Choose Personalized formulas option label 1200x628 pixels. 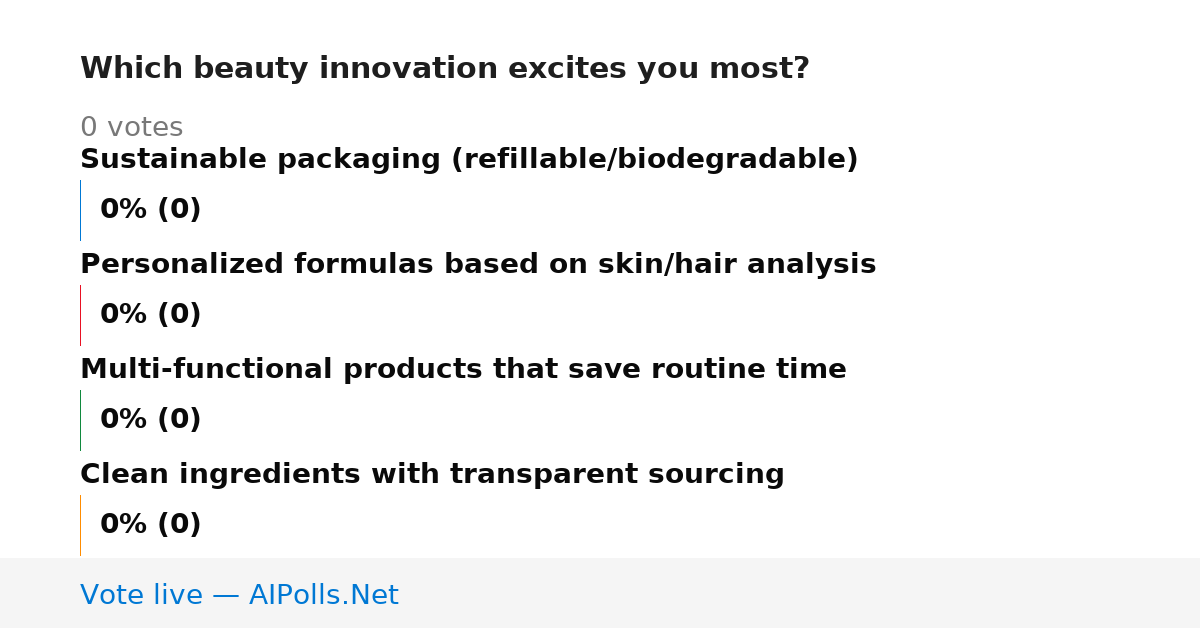tap(478, 265)
